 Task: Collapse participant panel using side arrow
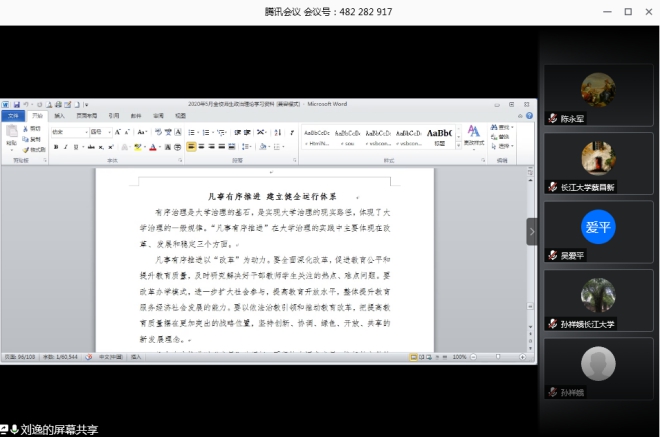532,231
